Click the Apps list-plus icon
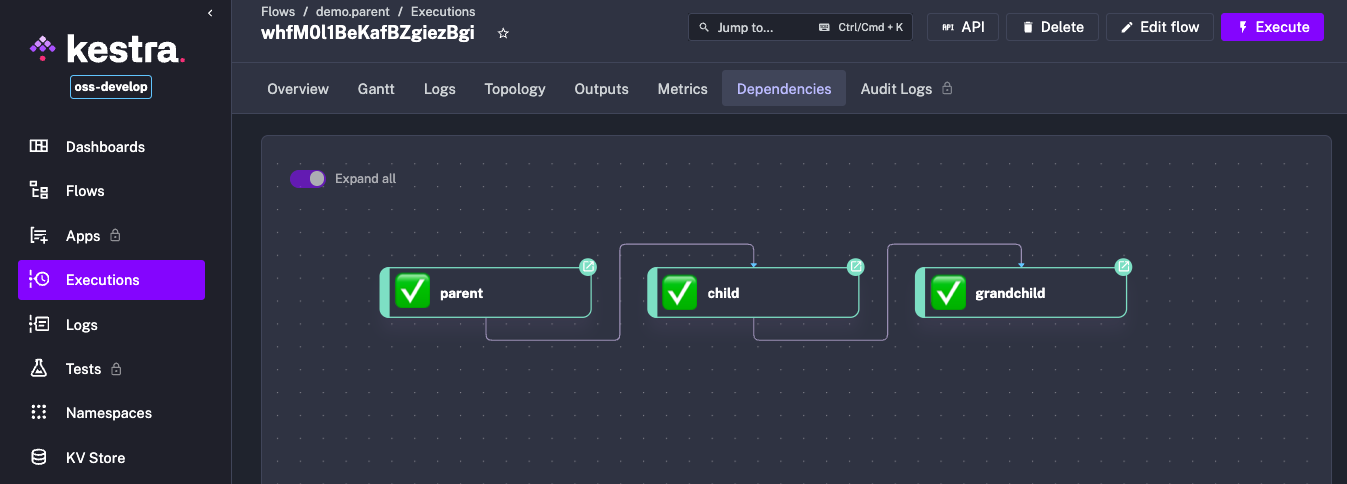This screenshot has height=484, width=1347. click(x=39, y=236)
